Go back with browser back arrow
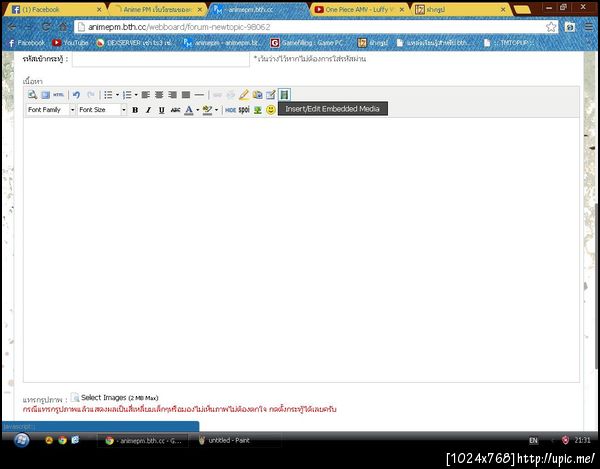 tap(11, 27)
